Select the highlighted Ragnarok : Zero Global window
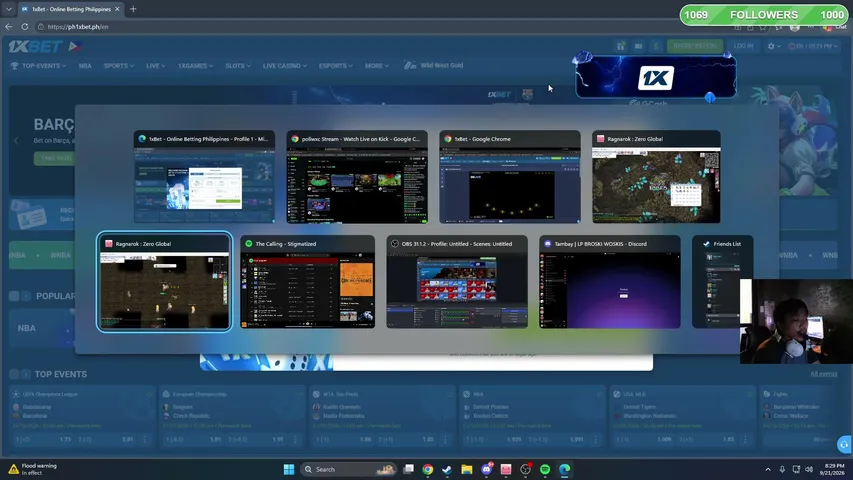Screen dimensions: 853x480 pos(164,282)
